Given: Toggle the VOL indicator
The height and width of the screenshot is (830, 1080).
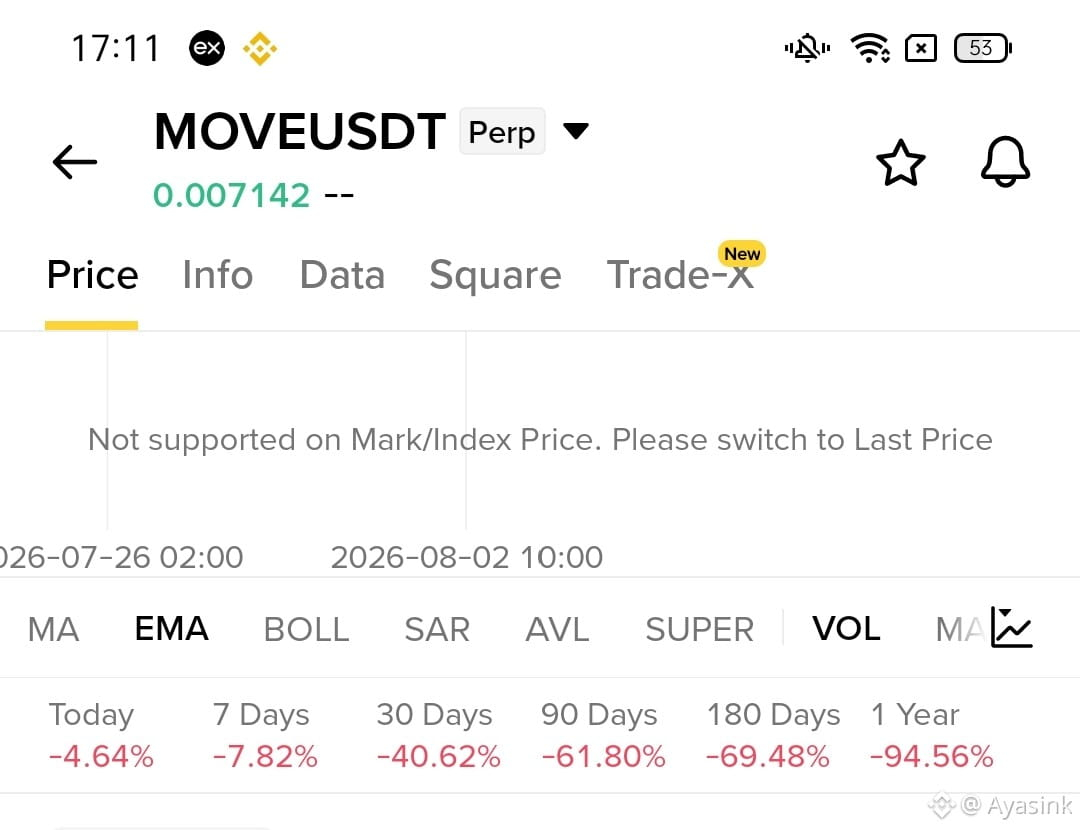Looking at the screenshot, I should tap(846, 628).
